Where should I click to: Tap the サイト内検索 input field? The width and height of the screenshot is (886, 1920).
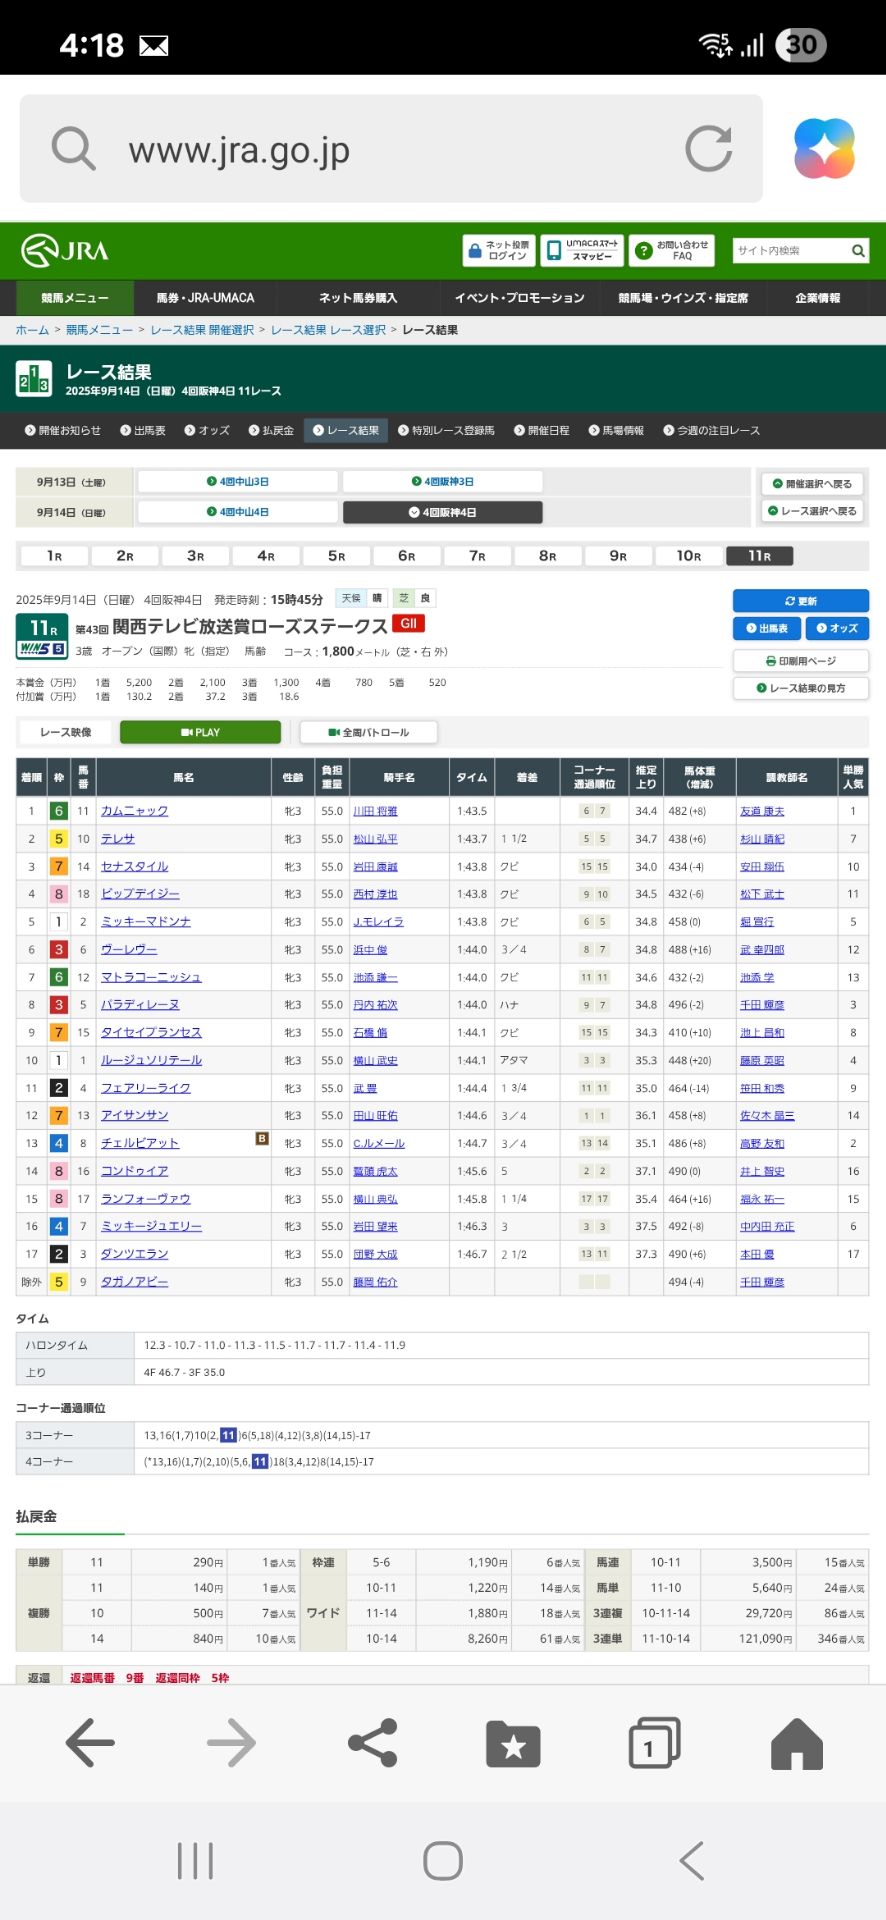[x=790, y=251]
